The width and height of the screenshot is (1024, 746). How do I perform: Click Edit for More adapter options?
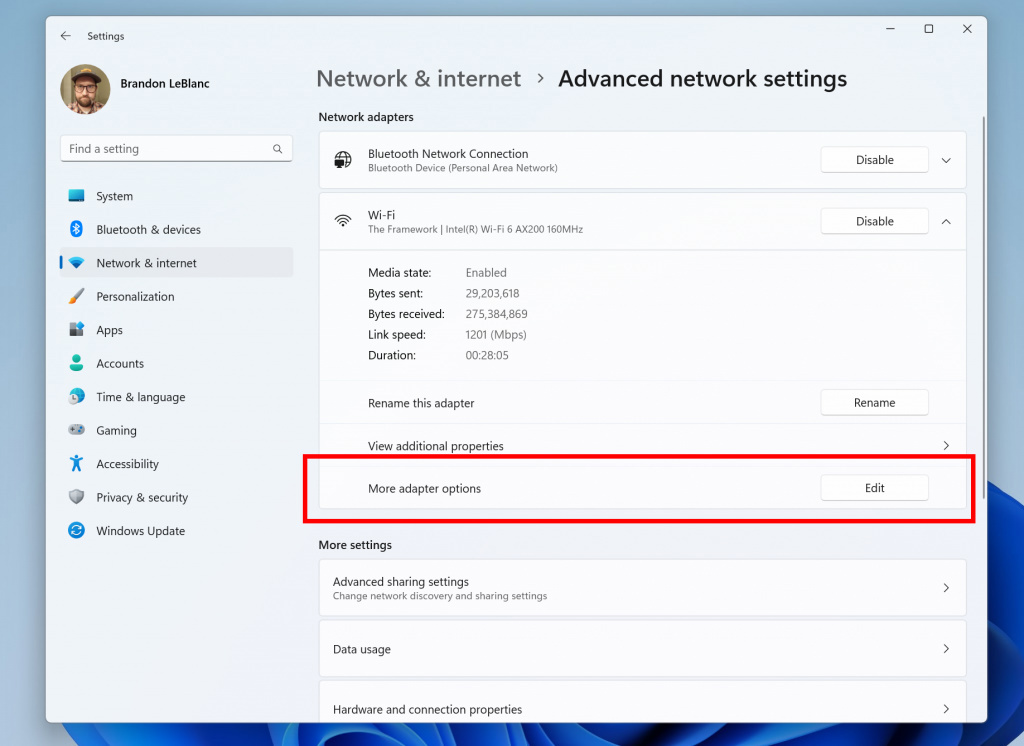click(874, 488)
